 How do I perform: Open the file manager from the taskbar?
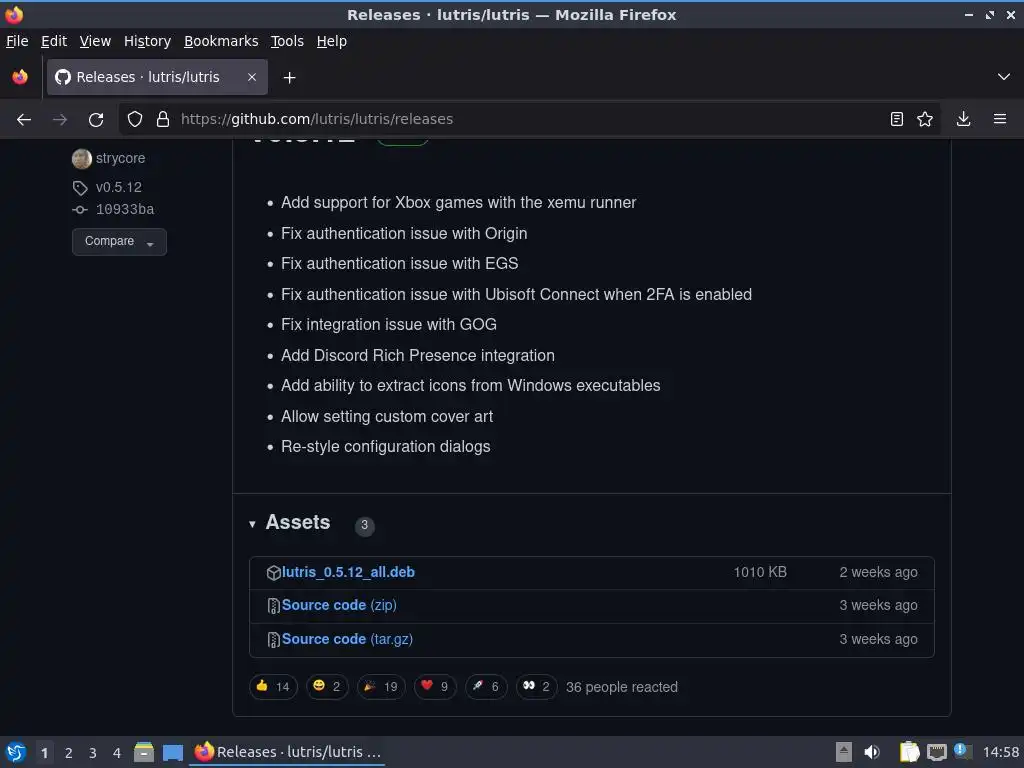[x=144, y=752]
